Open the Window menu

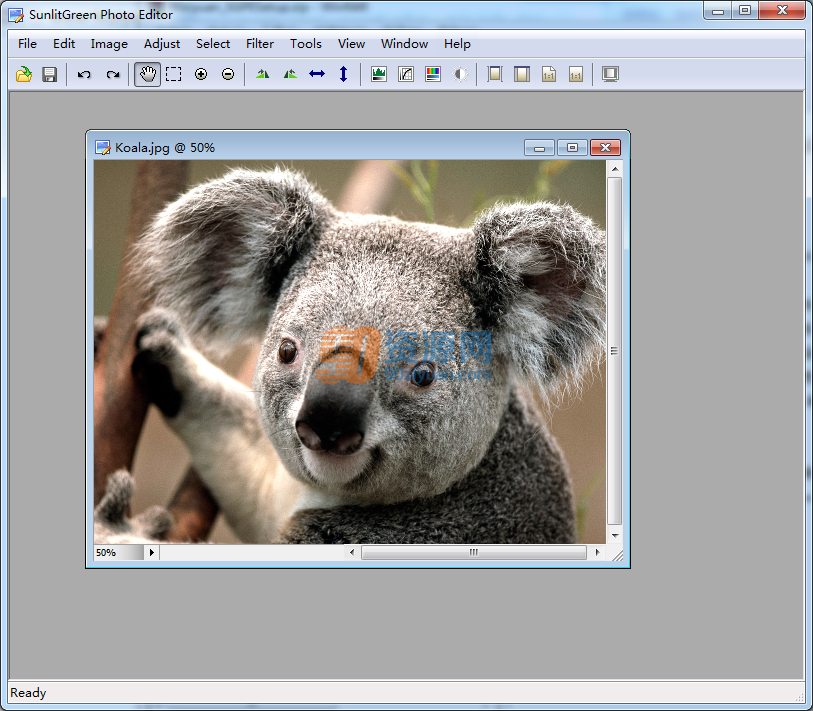pos(404,44)
